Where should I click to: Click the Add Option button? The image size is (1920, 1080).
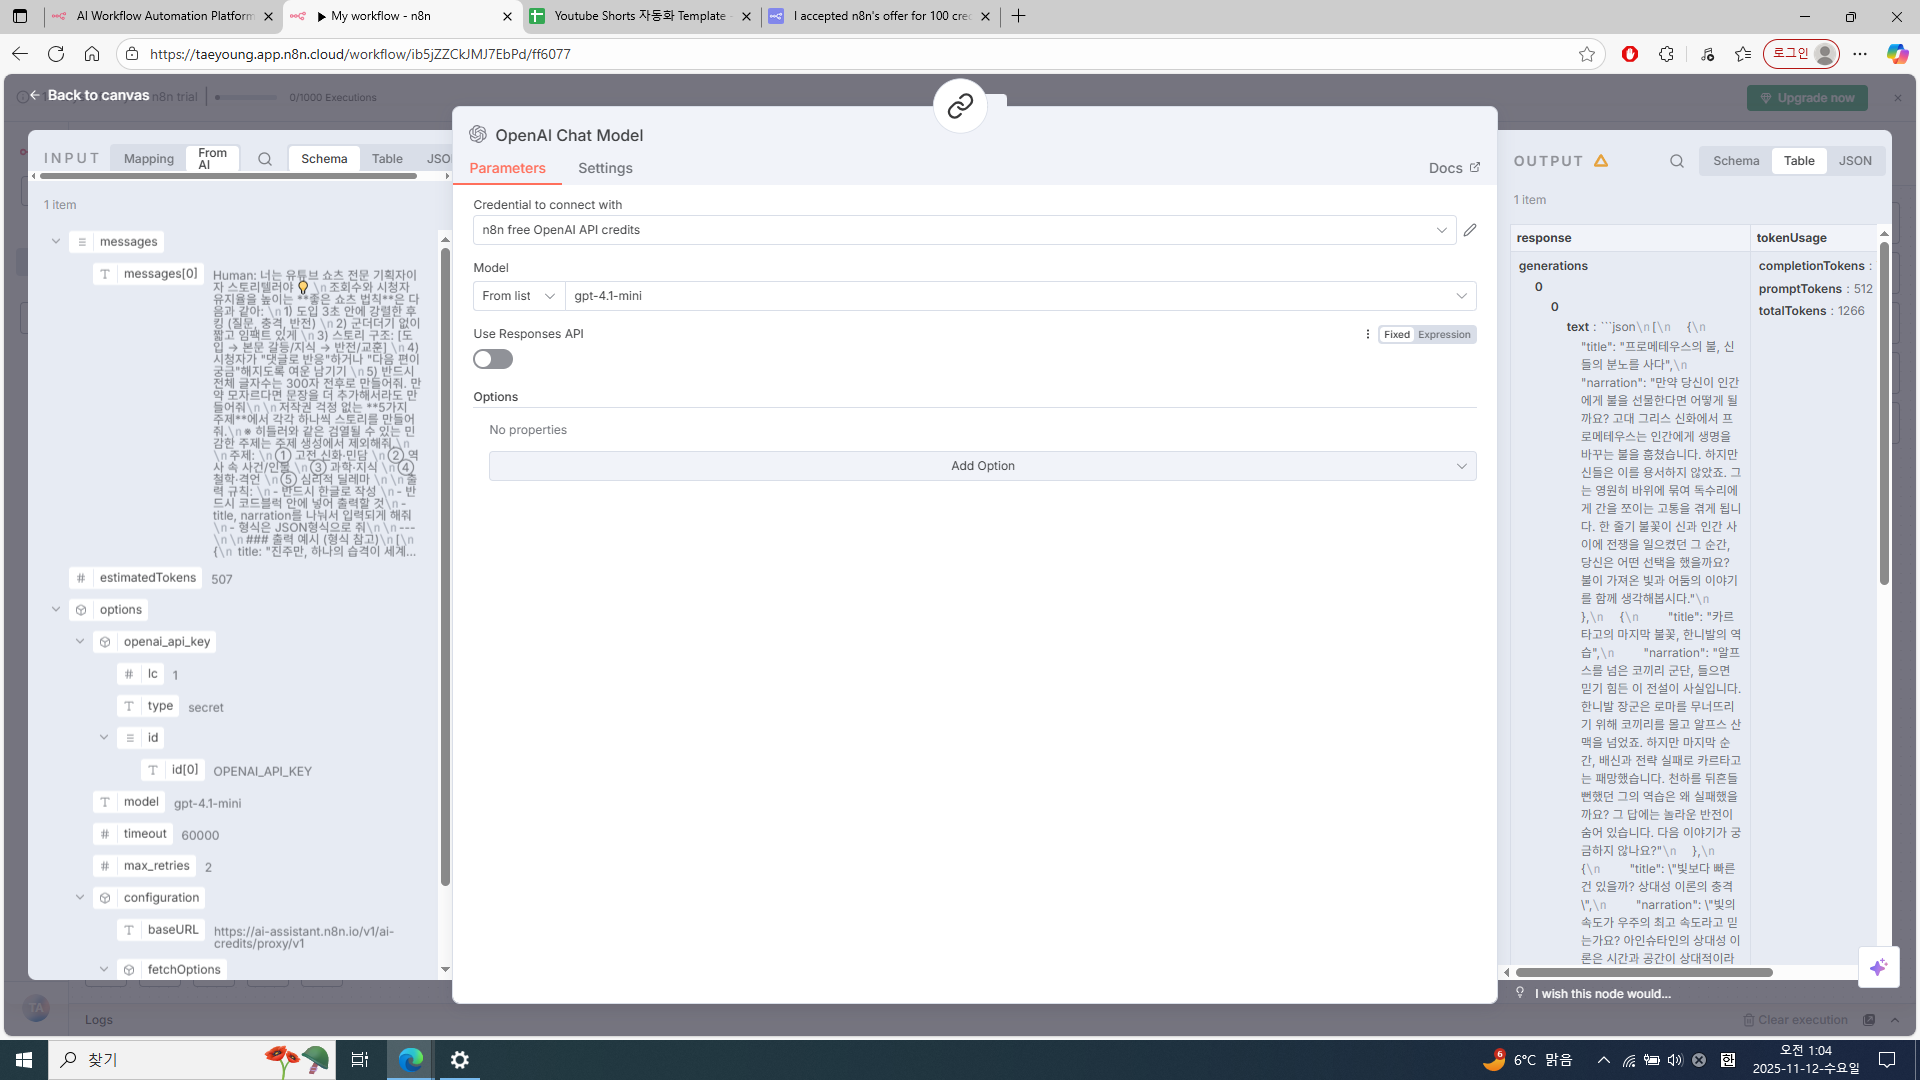(982, 466)
